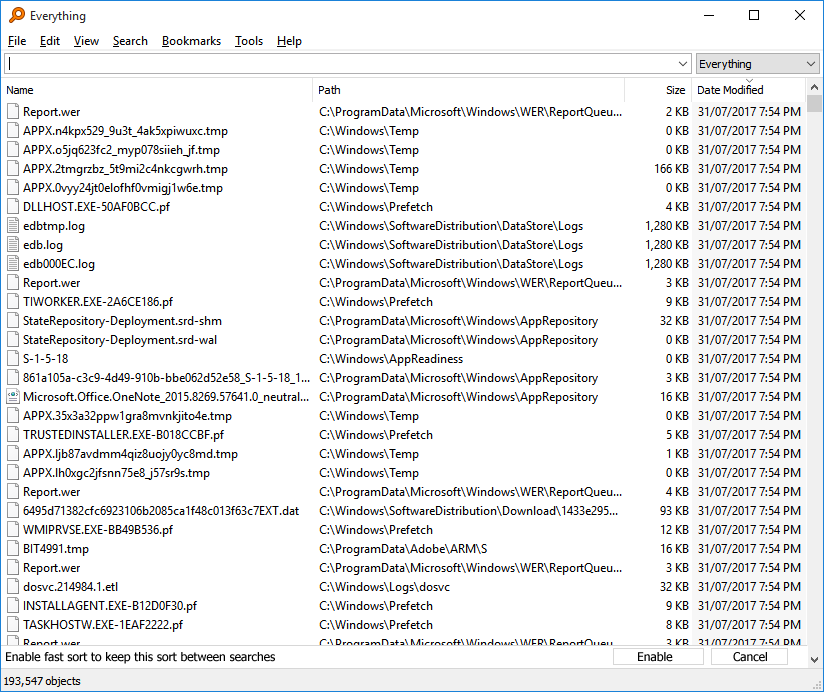Select the file name TIWORKER.EXE-2A6CE186.pf
Image resolution: width=824 pixels, height=692 pixels.
(x=98, y=302)
